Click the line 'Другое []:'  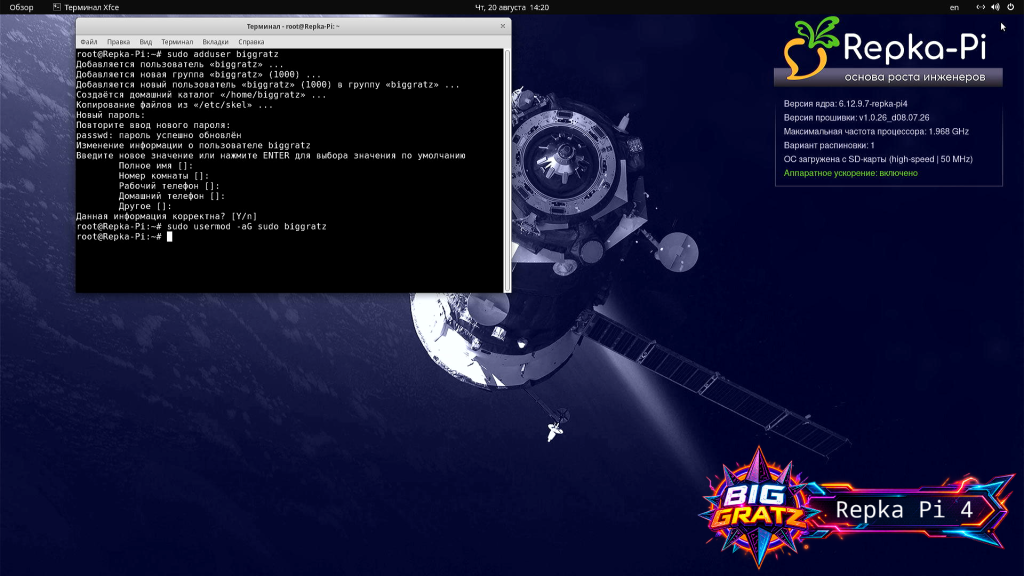[145, 206]
